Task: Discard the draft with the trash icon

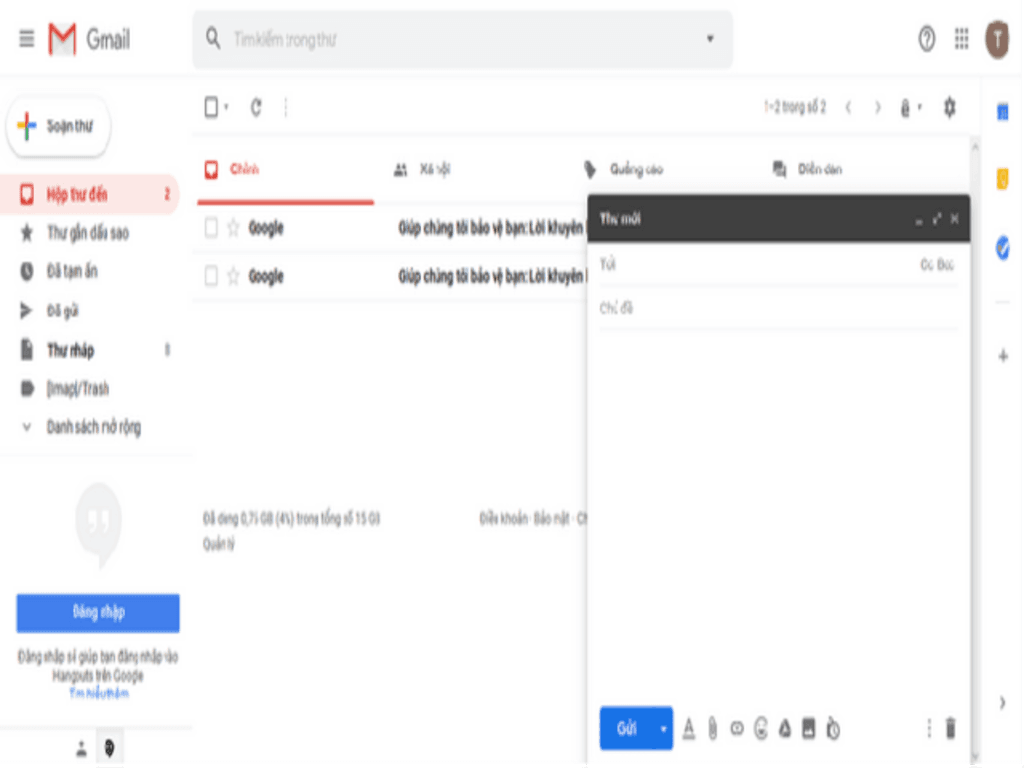Action: tap(948, 728)
